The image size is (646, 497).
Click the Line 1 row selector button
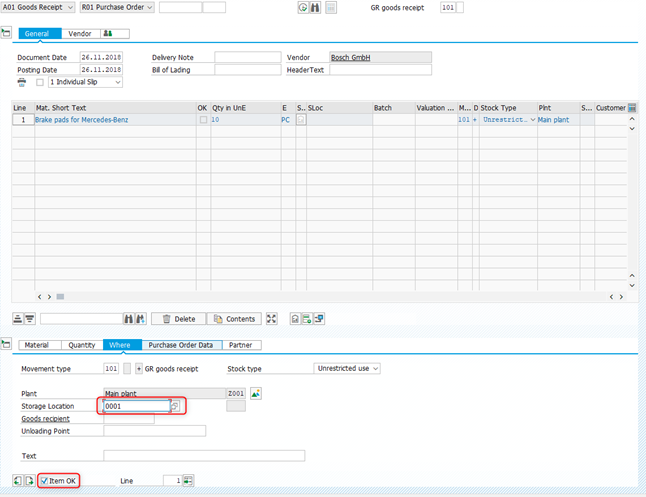pos(23,120)
